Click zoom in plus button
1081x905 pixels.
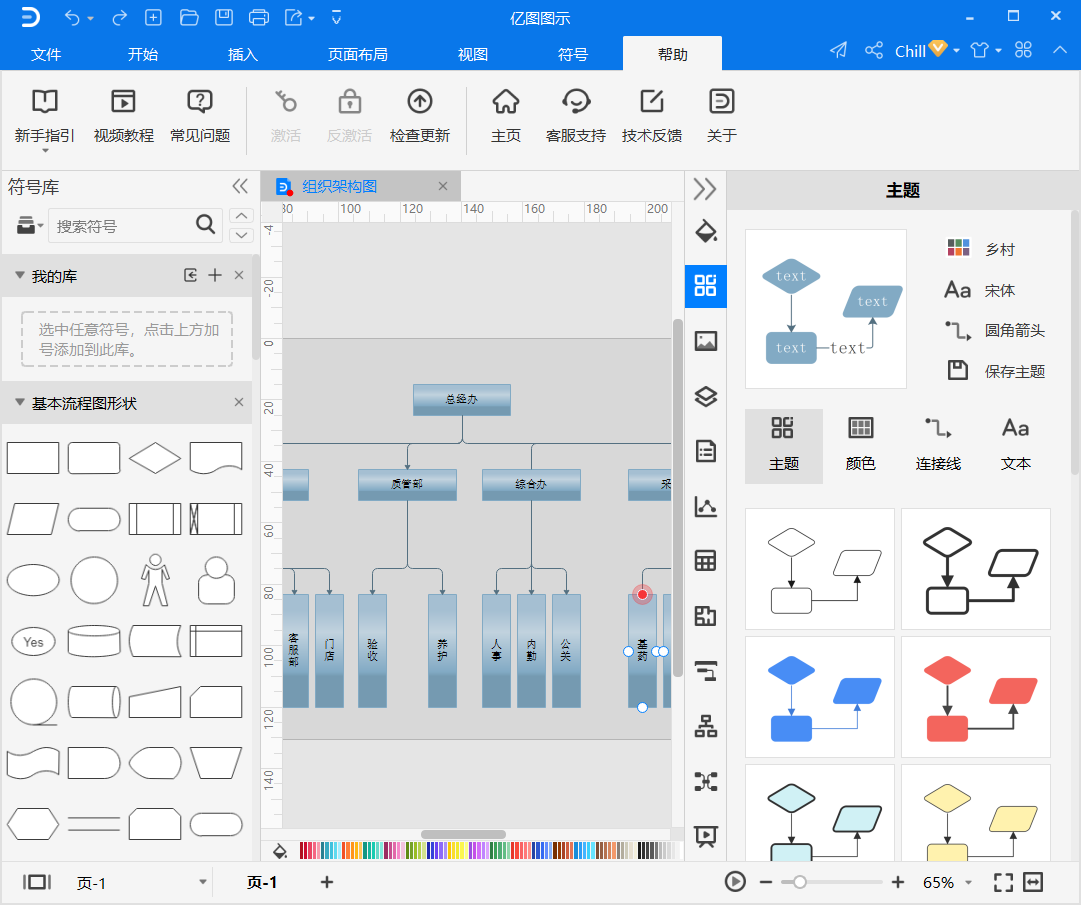[898, 882]
